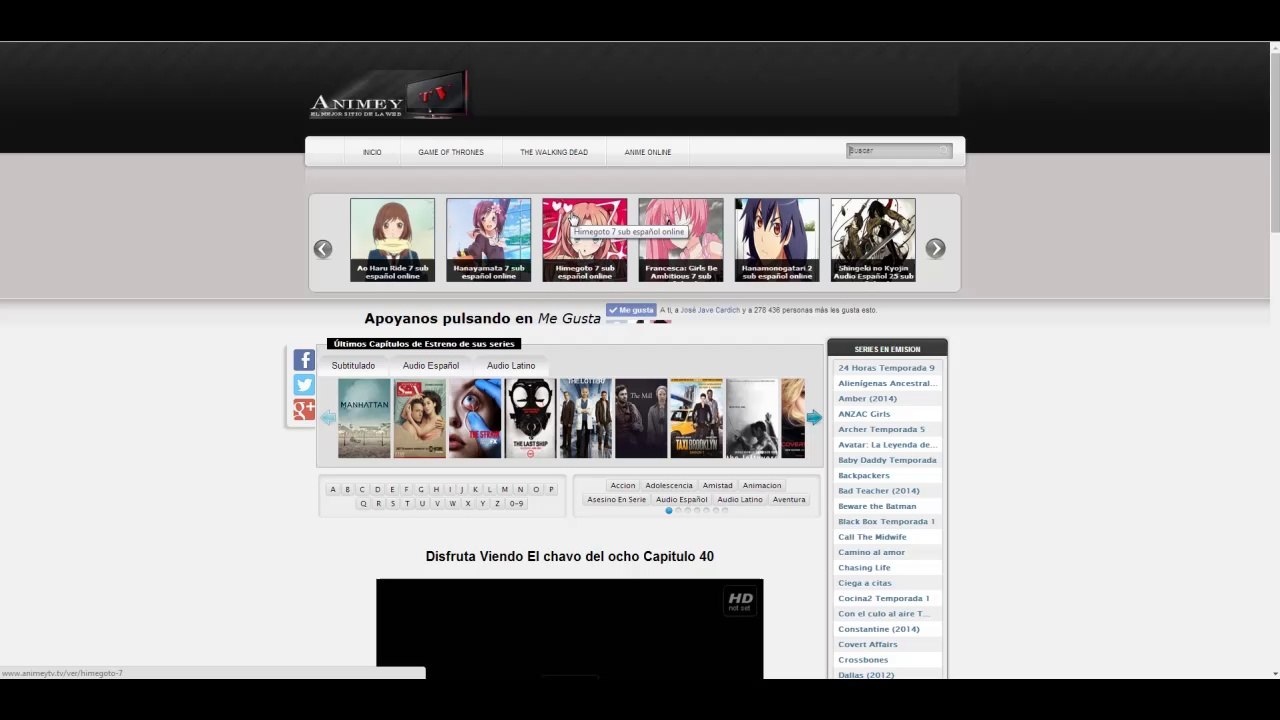The width and height of the screenshot is (1280, 720).
Task: Click the series strip right blue arrow
Action: click(814, 418)
